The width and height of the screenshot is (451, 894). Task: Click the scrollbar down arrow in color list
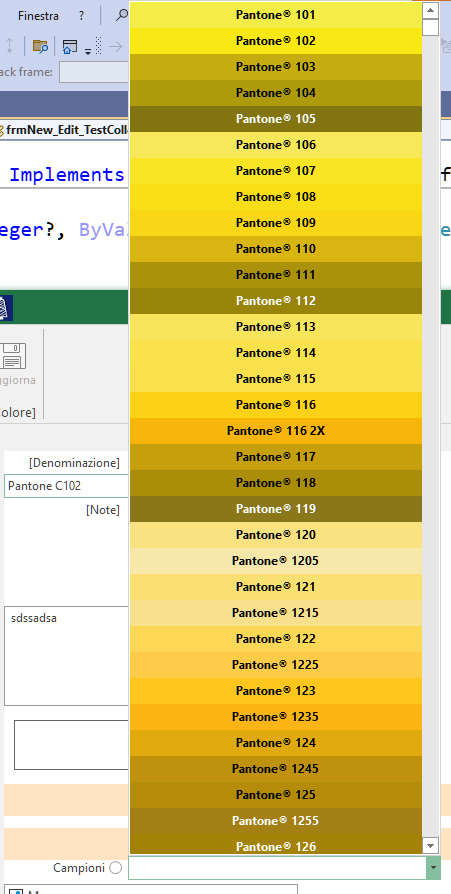point(430,846)
